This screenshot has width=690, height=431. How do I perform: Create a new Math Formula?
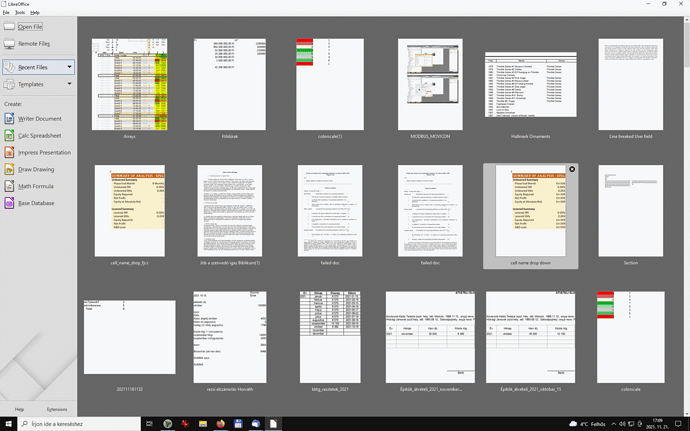coord(29,186)
